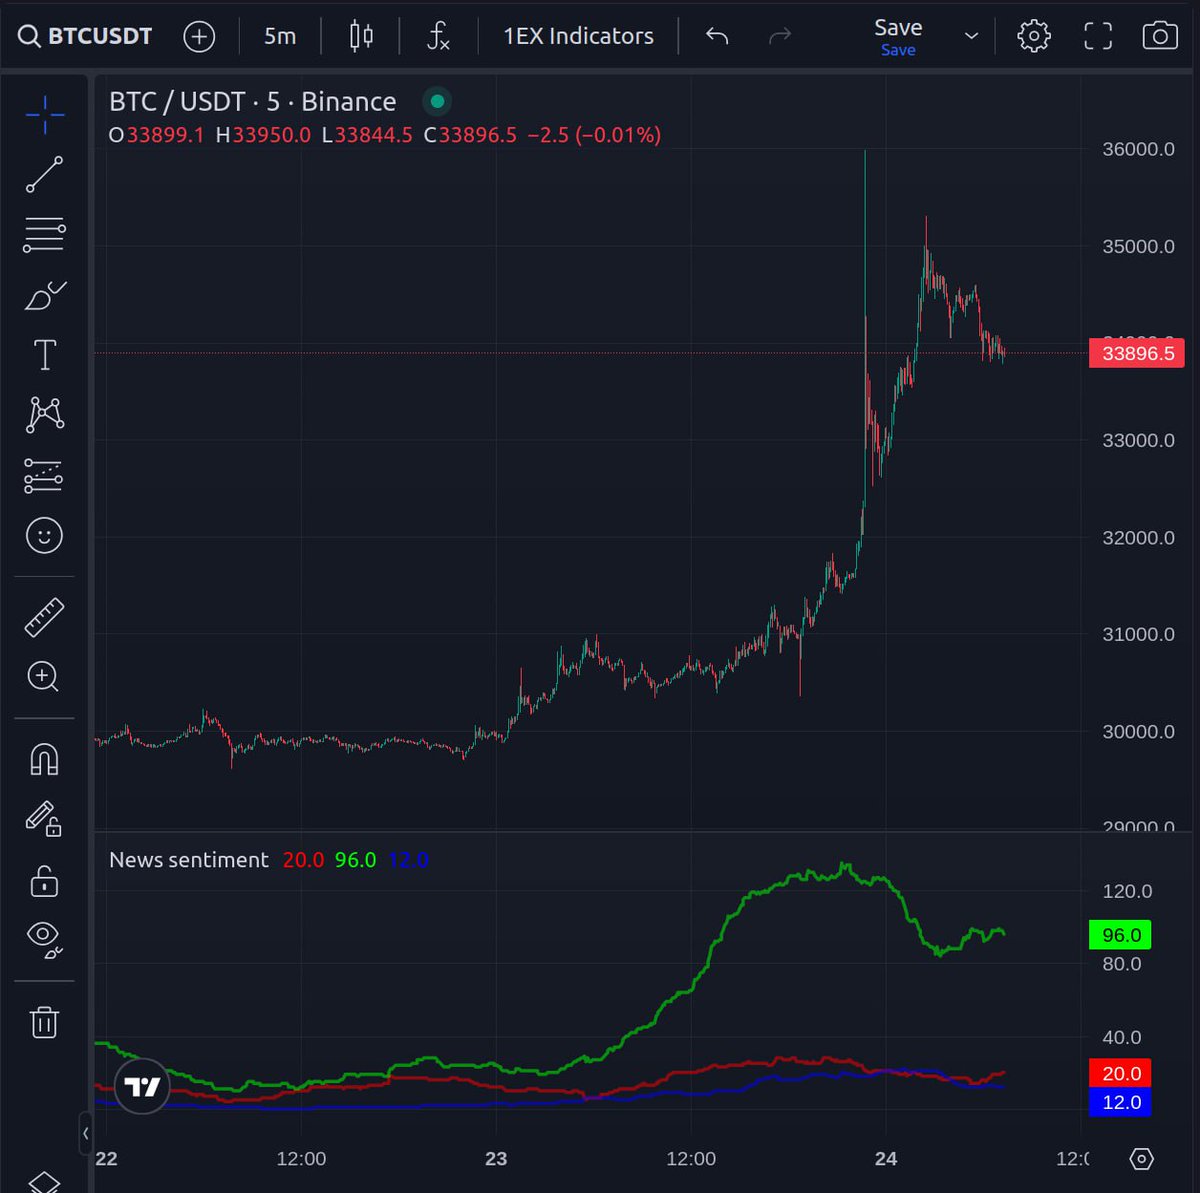Screen dimensions: 1200x1193
Task: Select the trend line drawing tool
Action: (x=44, y=175)
